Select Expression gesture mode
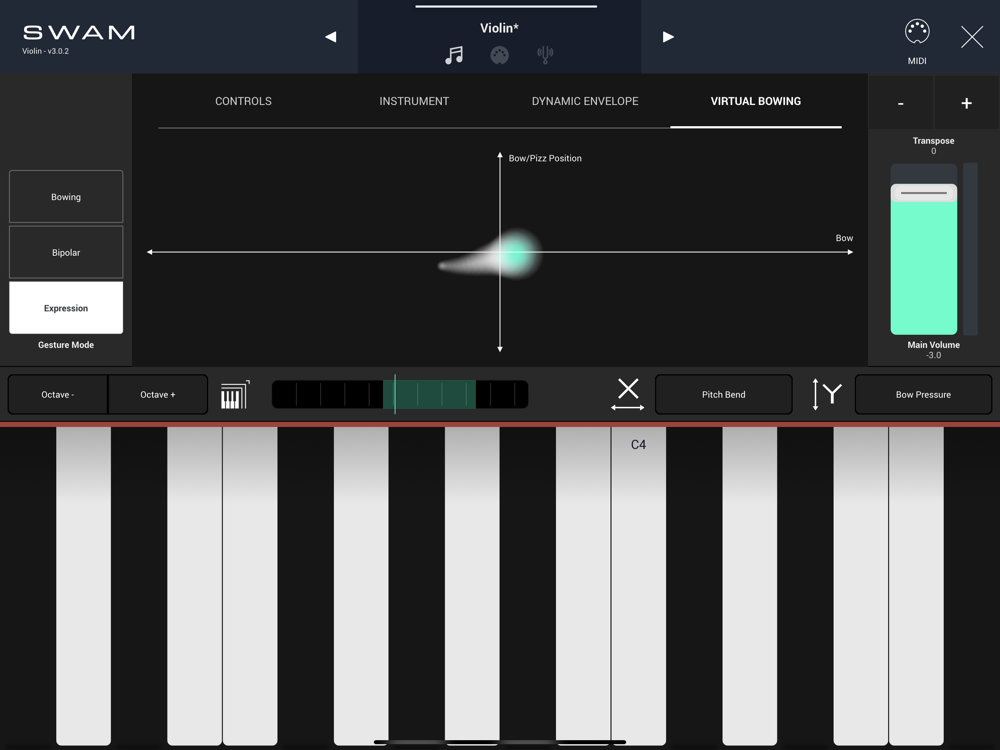Screen dimensions: 1000x750 tap(66, 307)
